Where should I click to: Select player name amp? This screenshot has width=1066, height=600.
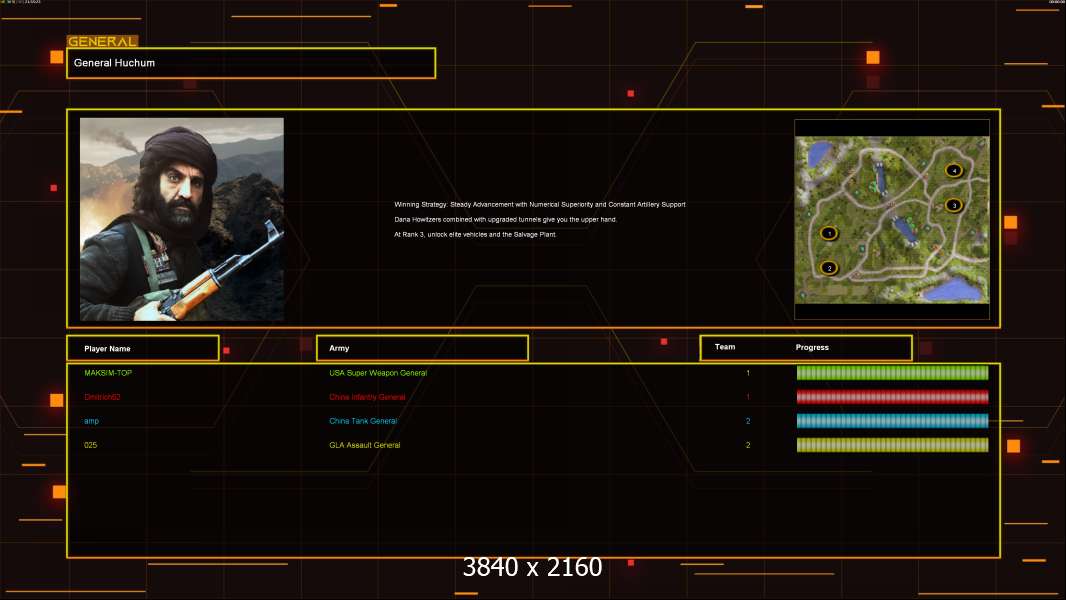click(91, 421)
